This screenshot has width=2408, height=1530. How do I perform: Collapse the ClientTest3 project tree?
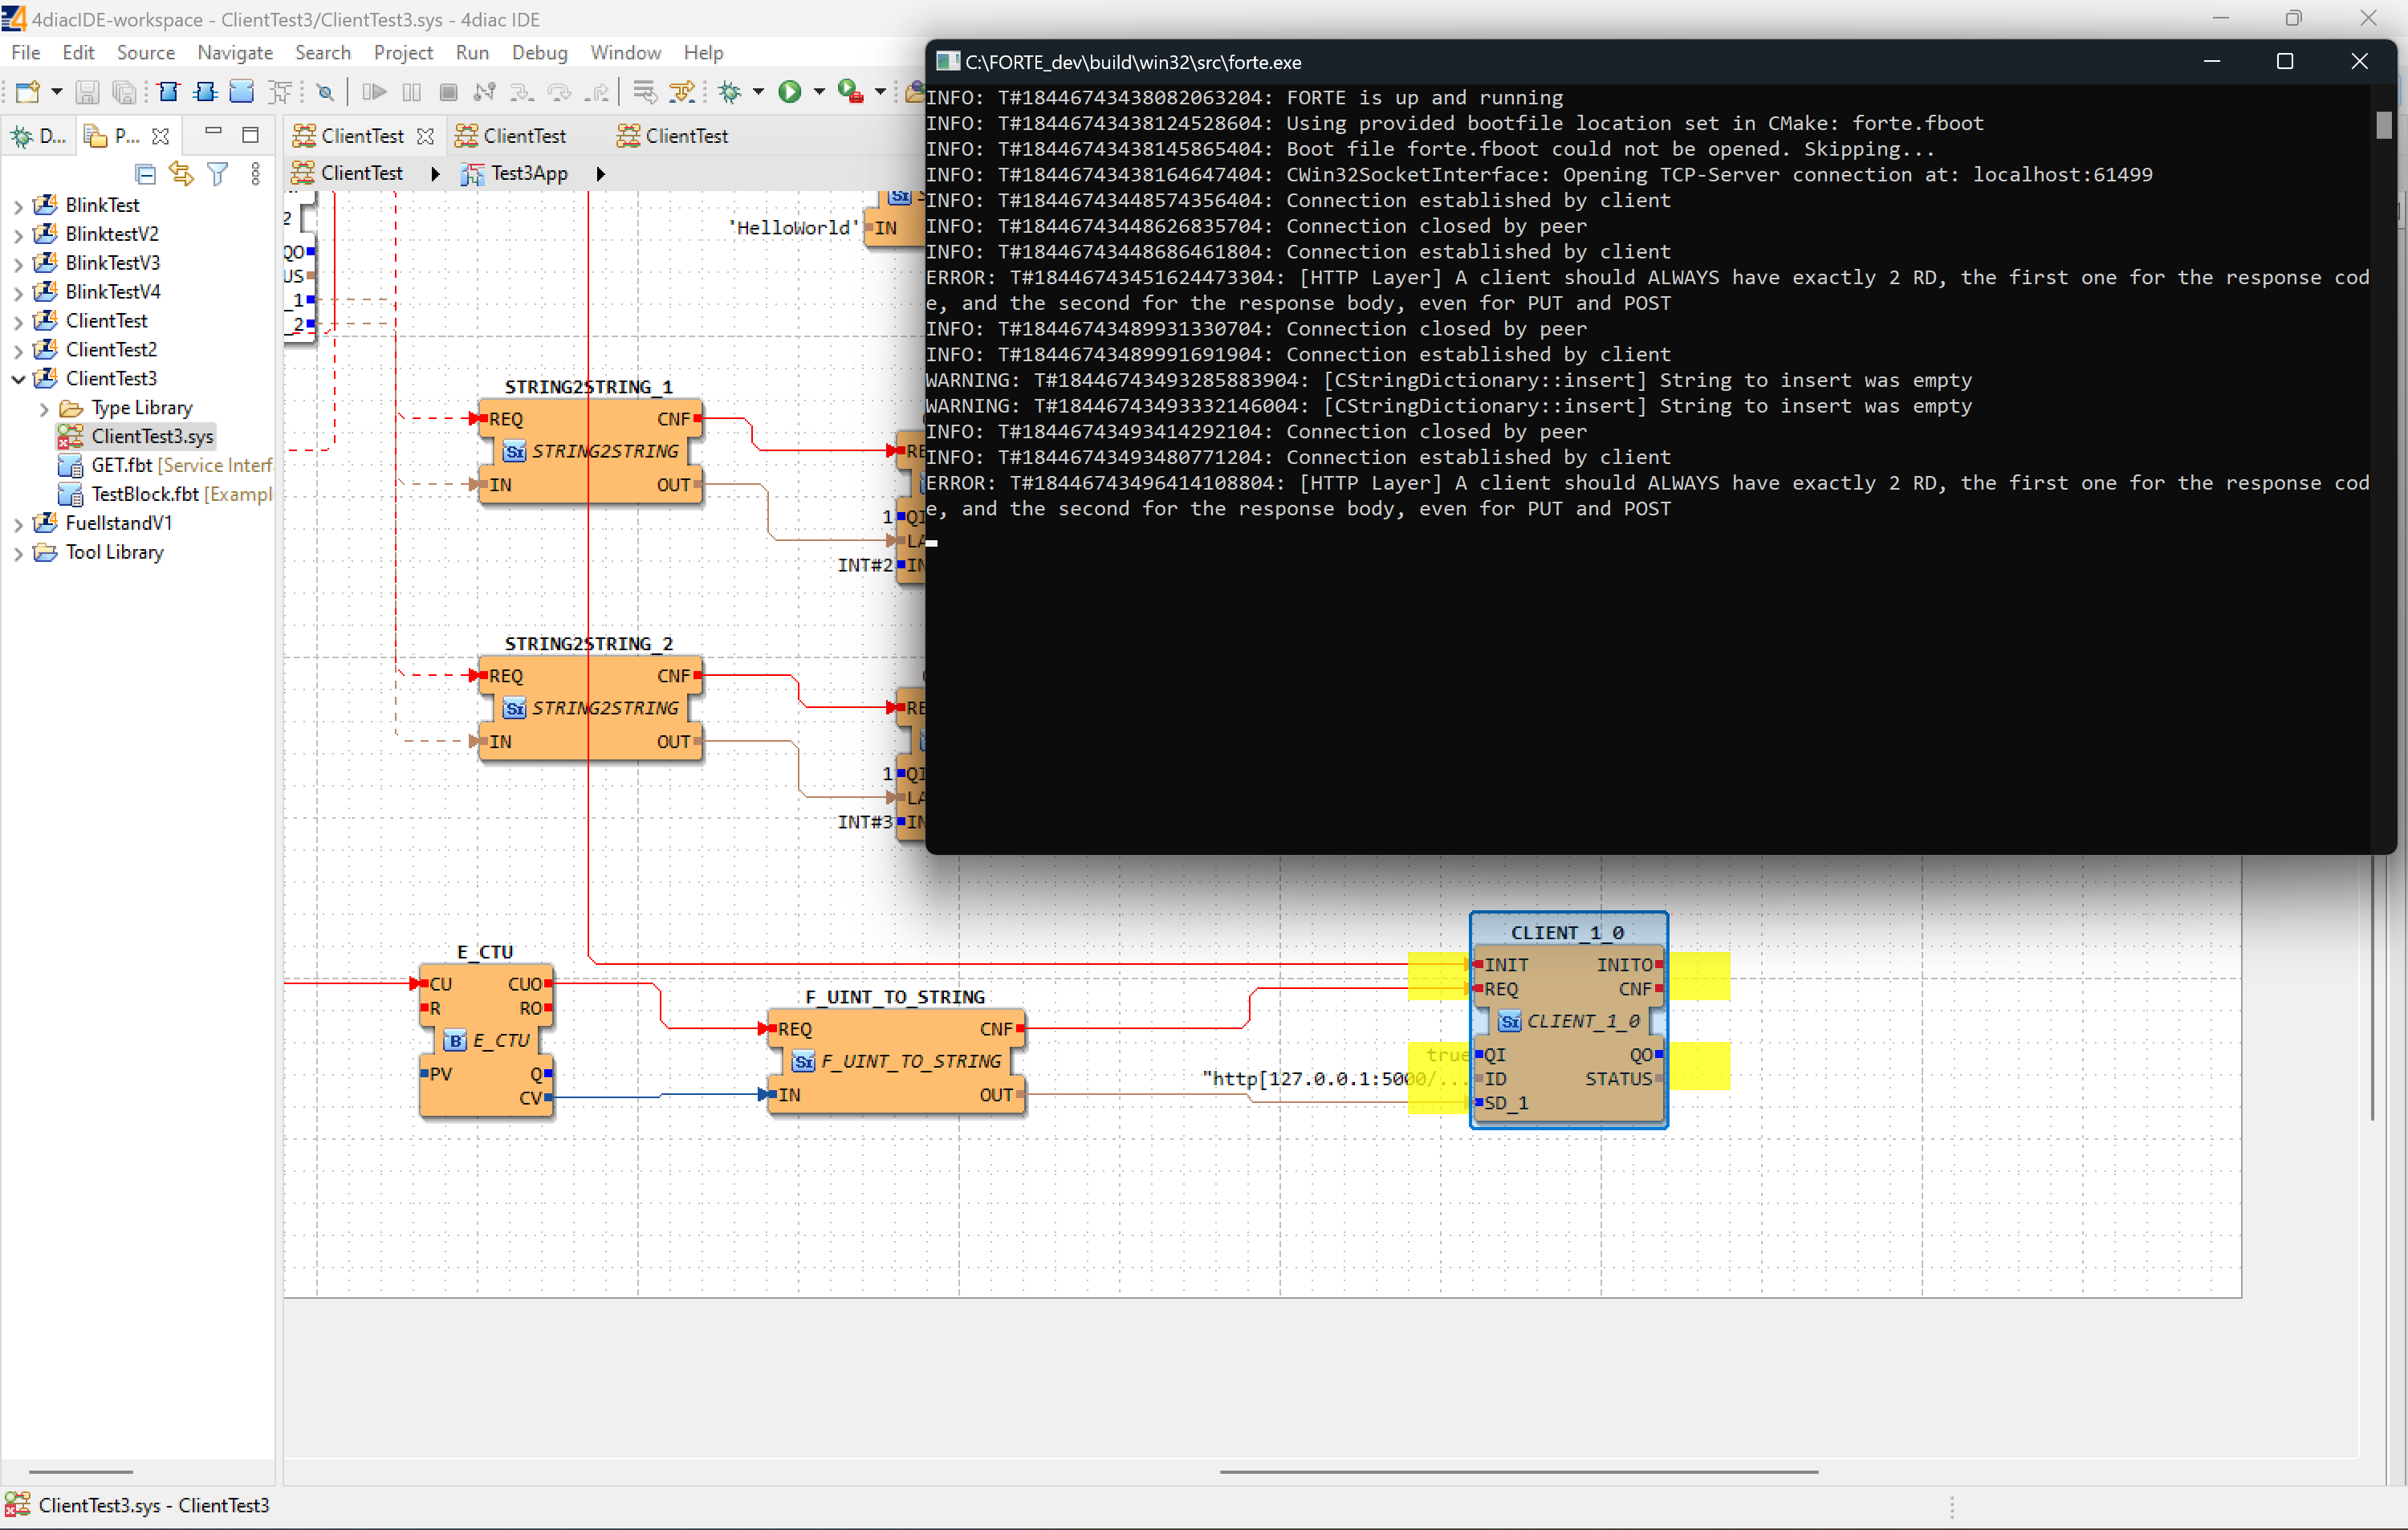coord(18,379)
